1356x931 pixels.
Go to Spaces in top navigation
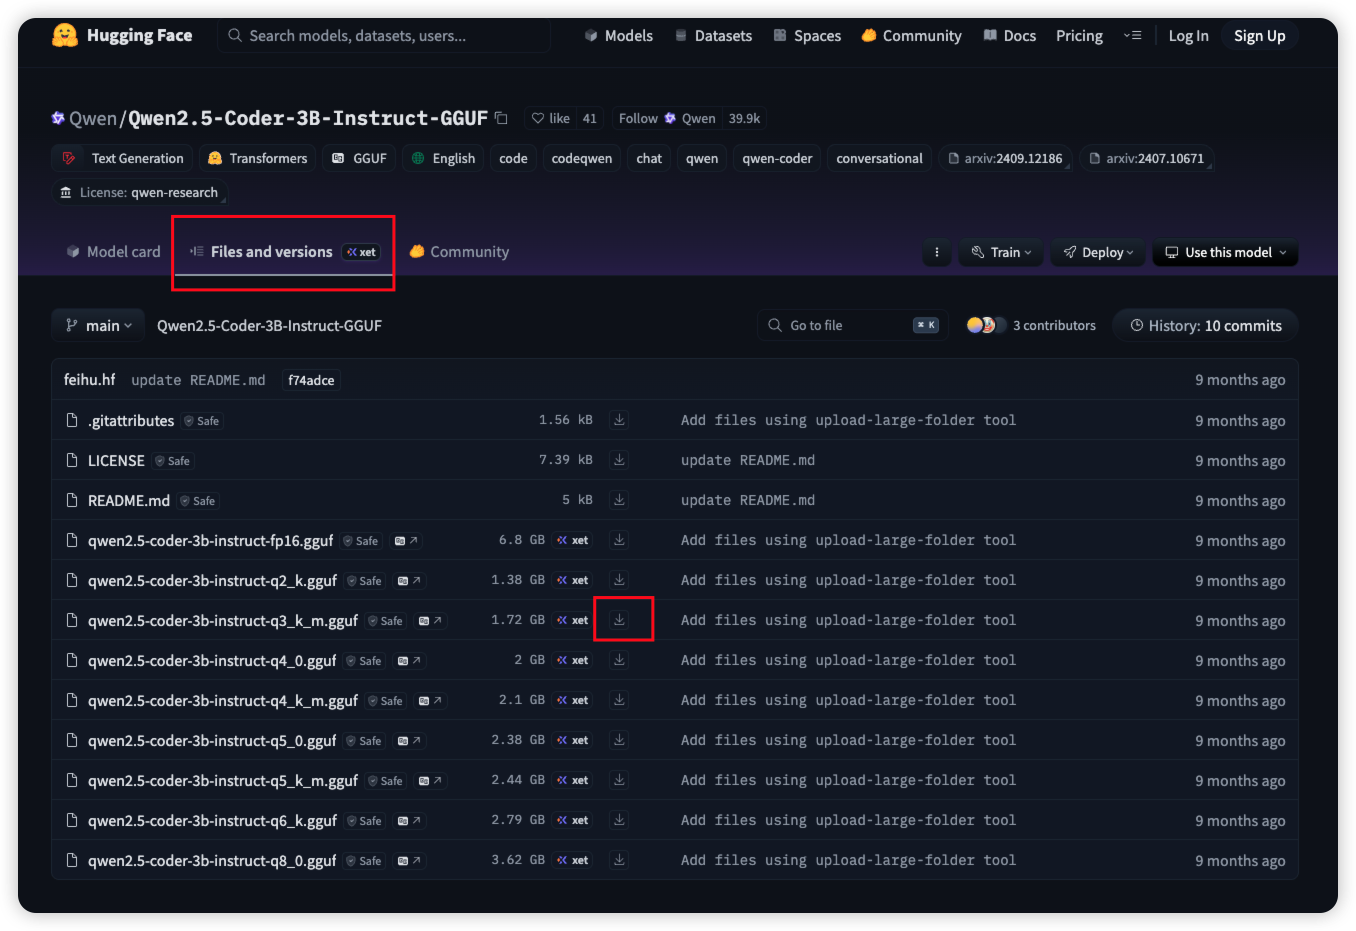(x=807, y=36)
